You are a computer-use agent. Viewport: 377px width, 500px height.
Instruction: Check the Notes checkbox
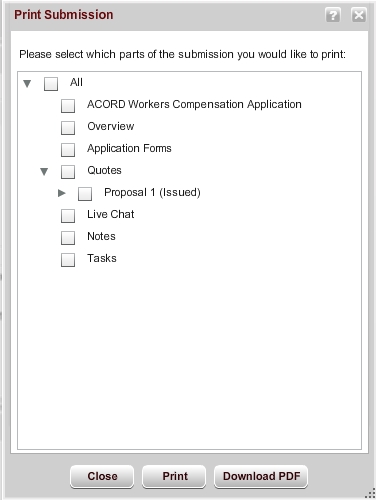[68, 238]
